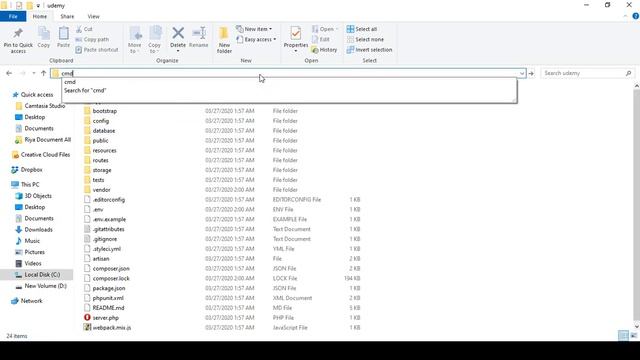
Task: Select Camtasia Studio in sidebar
Action: [40, 106]
